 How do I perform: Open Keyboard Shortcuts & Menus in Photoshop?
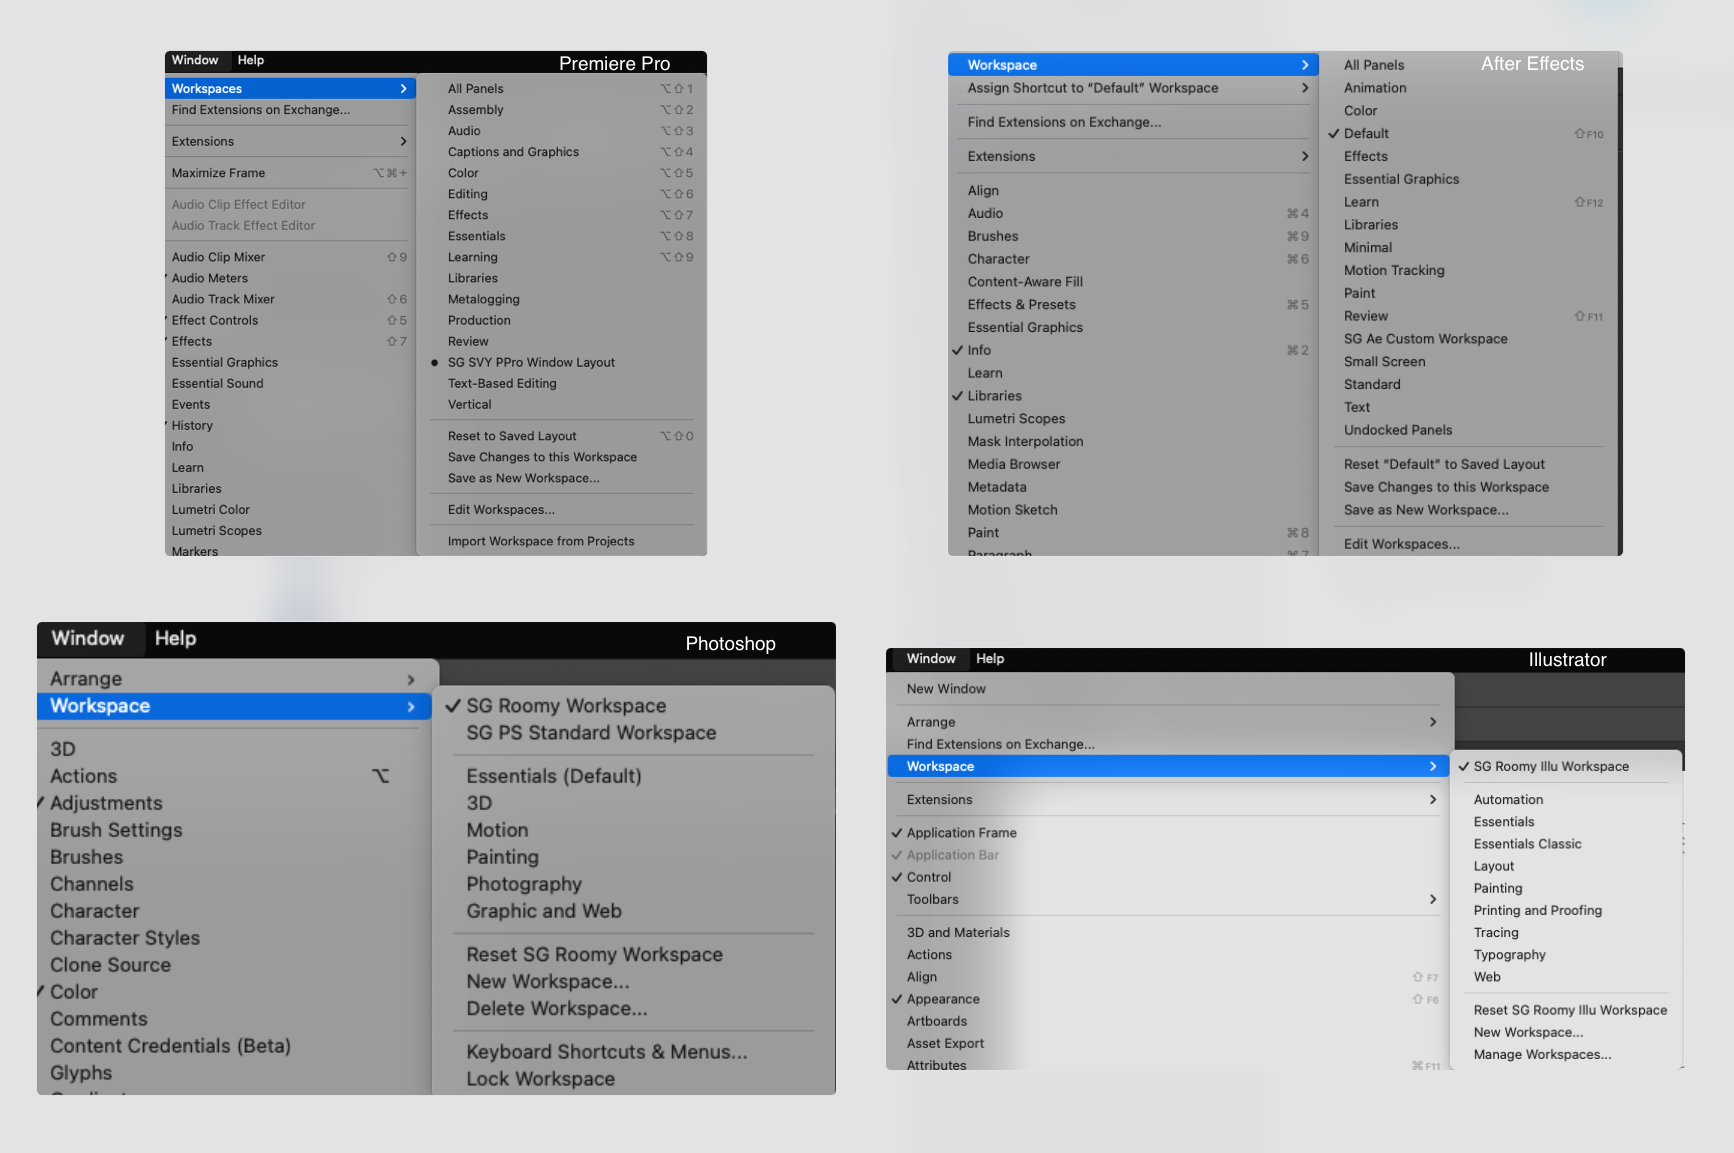pos(606,1051)
